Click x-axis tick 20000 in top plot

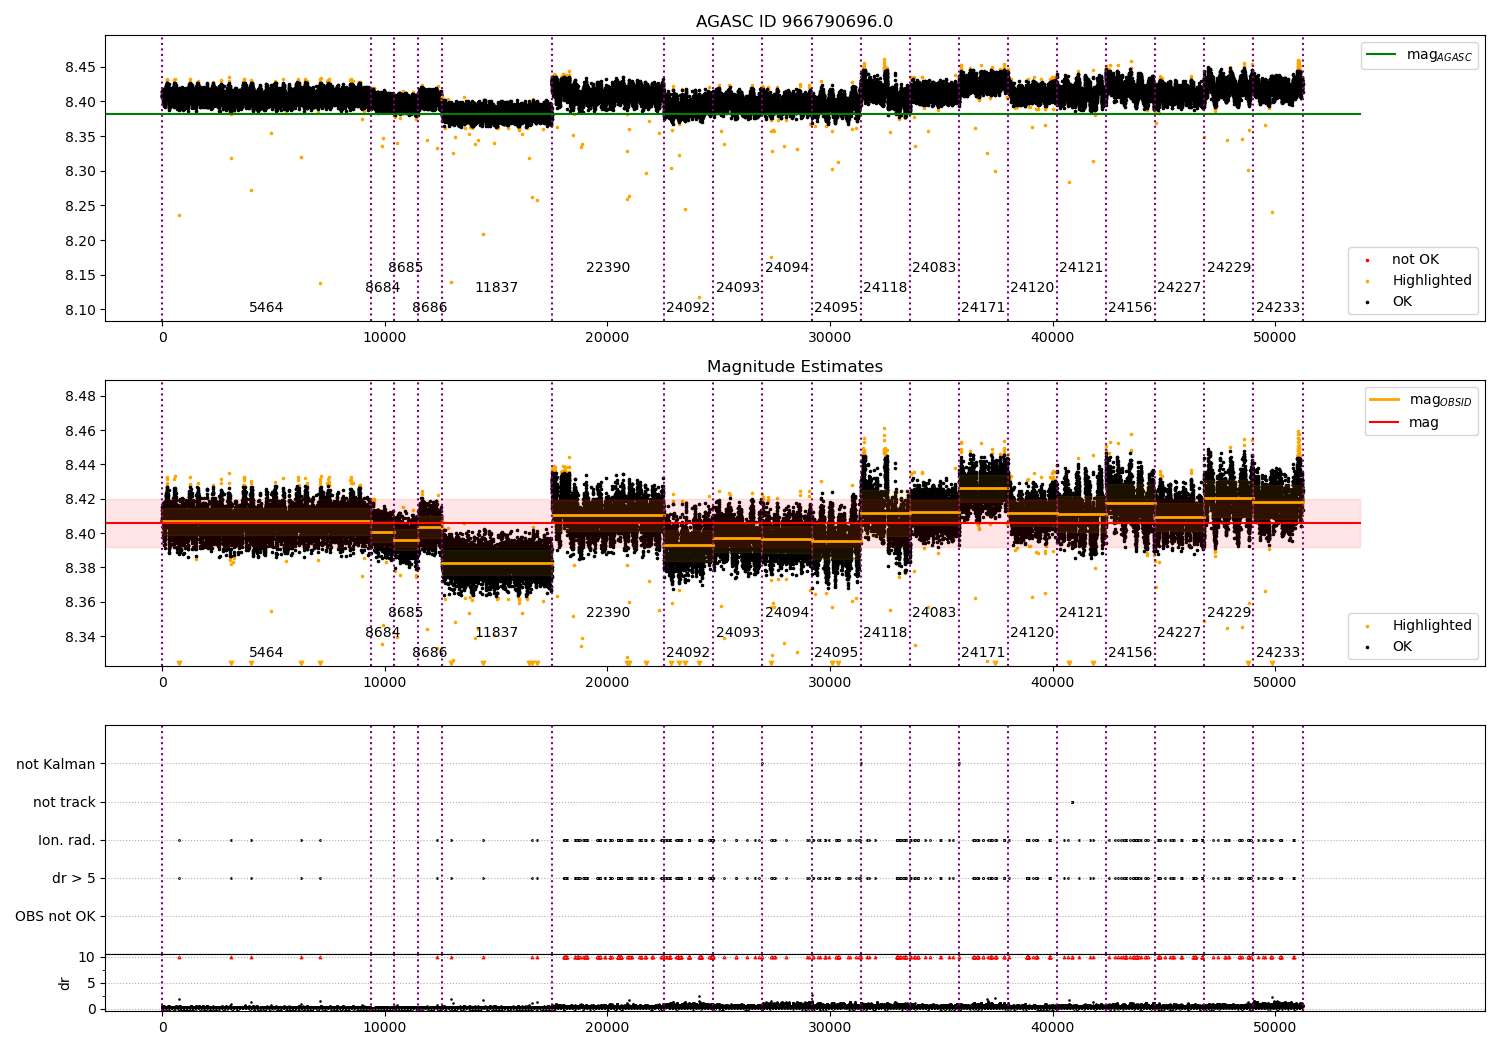pyautogui.click(x=607, y=338)
